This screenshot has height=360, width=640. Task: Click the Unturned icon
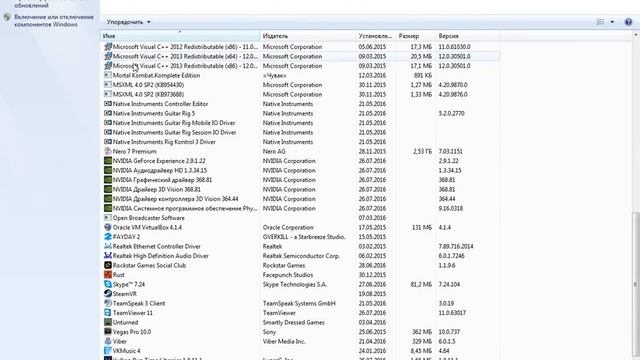coord(108,322)
